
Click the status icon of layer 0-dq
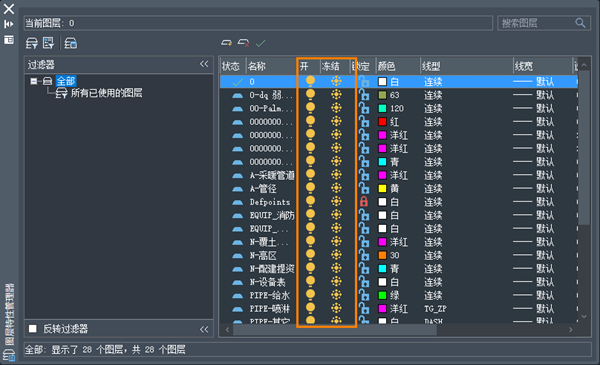(x=238, y=95)
